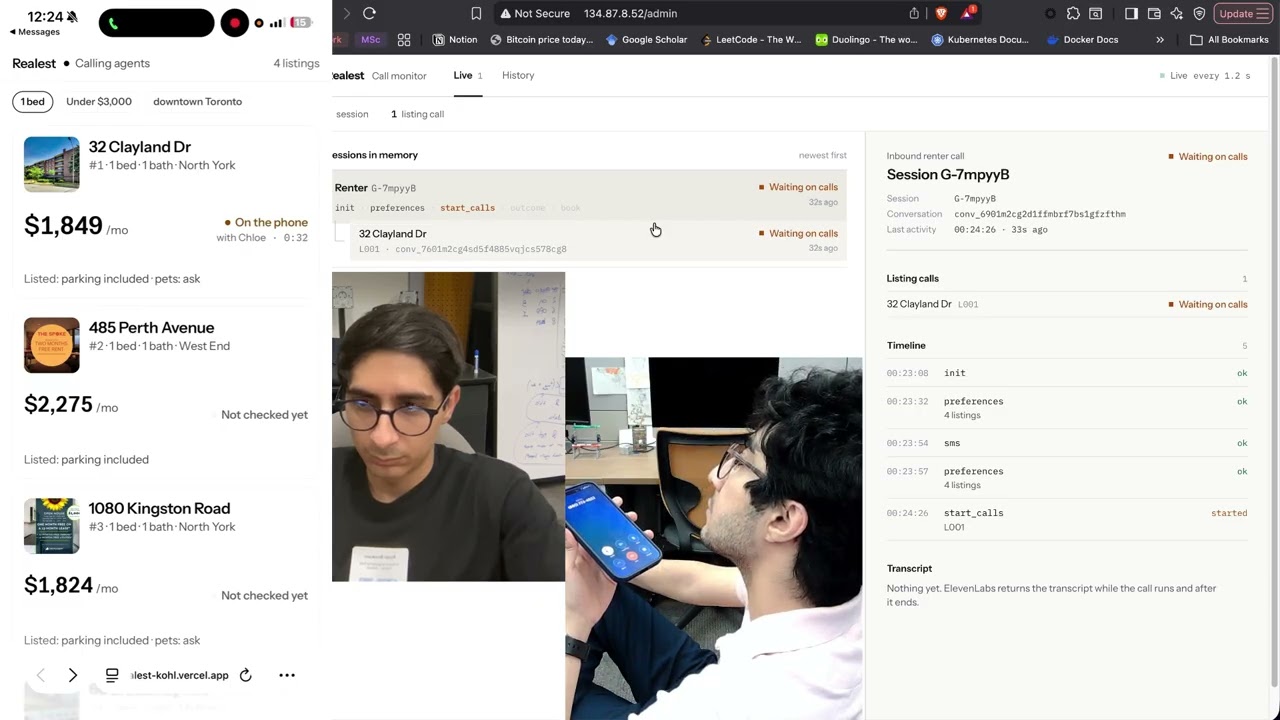Open the 1080 Kingston Road listing photo
The width and height of the screenshot is (1280, 720).
click(52, 526)
